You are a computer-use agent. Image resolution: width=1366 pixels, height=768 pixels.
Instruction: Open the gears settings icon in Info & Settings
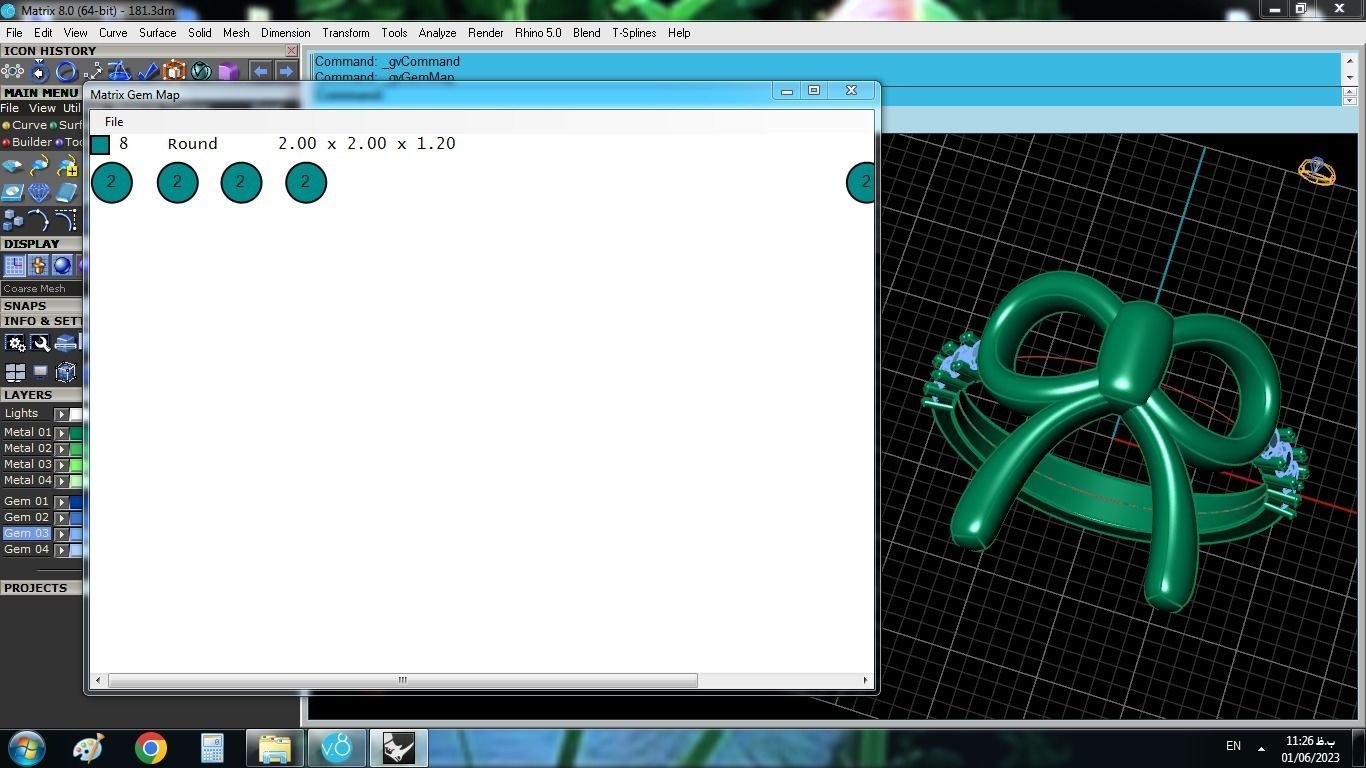click(15, 343)
